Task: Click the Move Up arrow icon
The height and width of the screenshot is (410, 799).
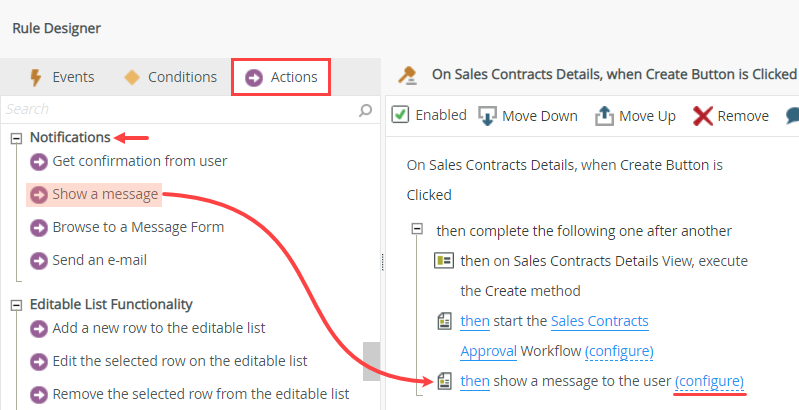Action: click(x=605, y=116)
